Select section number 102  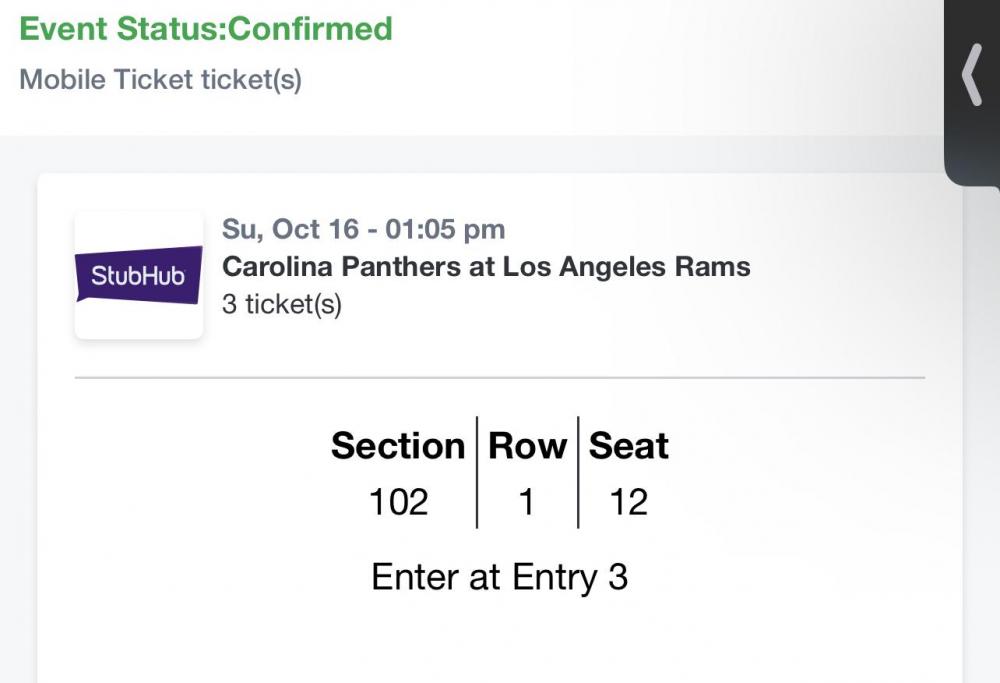[398, 501]
